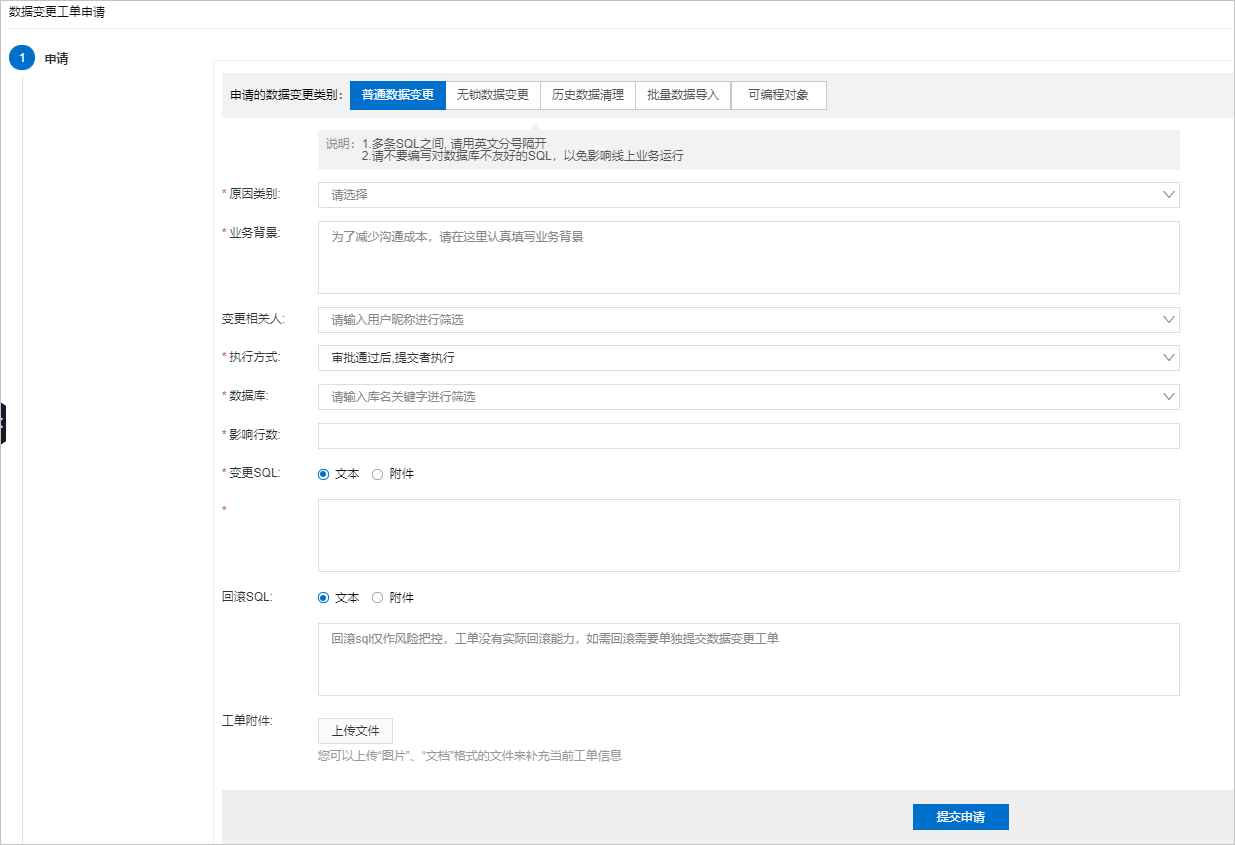Click the note about database-unfriendly SQL

point(522,156)
